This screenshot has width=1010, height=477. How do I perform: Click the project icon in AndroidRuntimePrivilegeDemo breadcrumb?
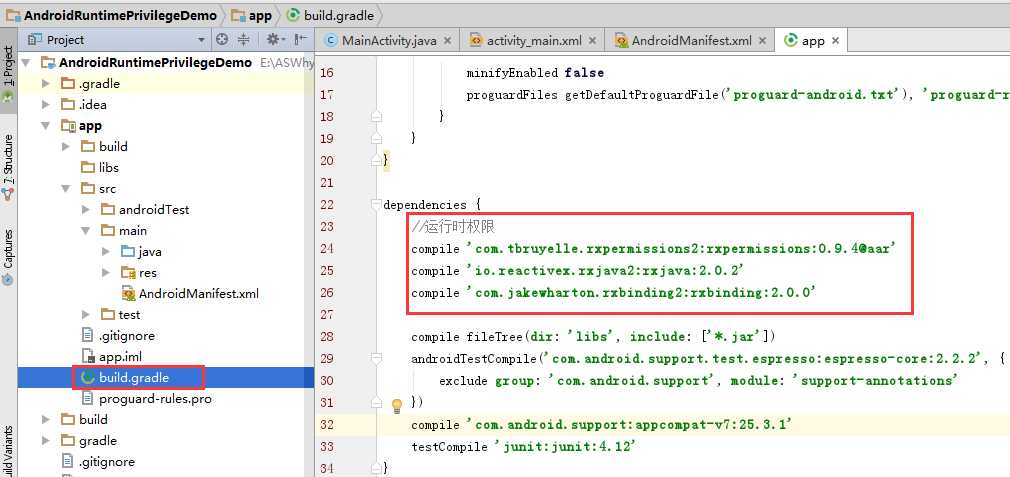click(13, 15)
